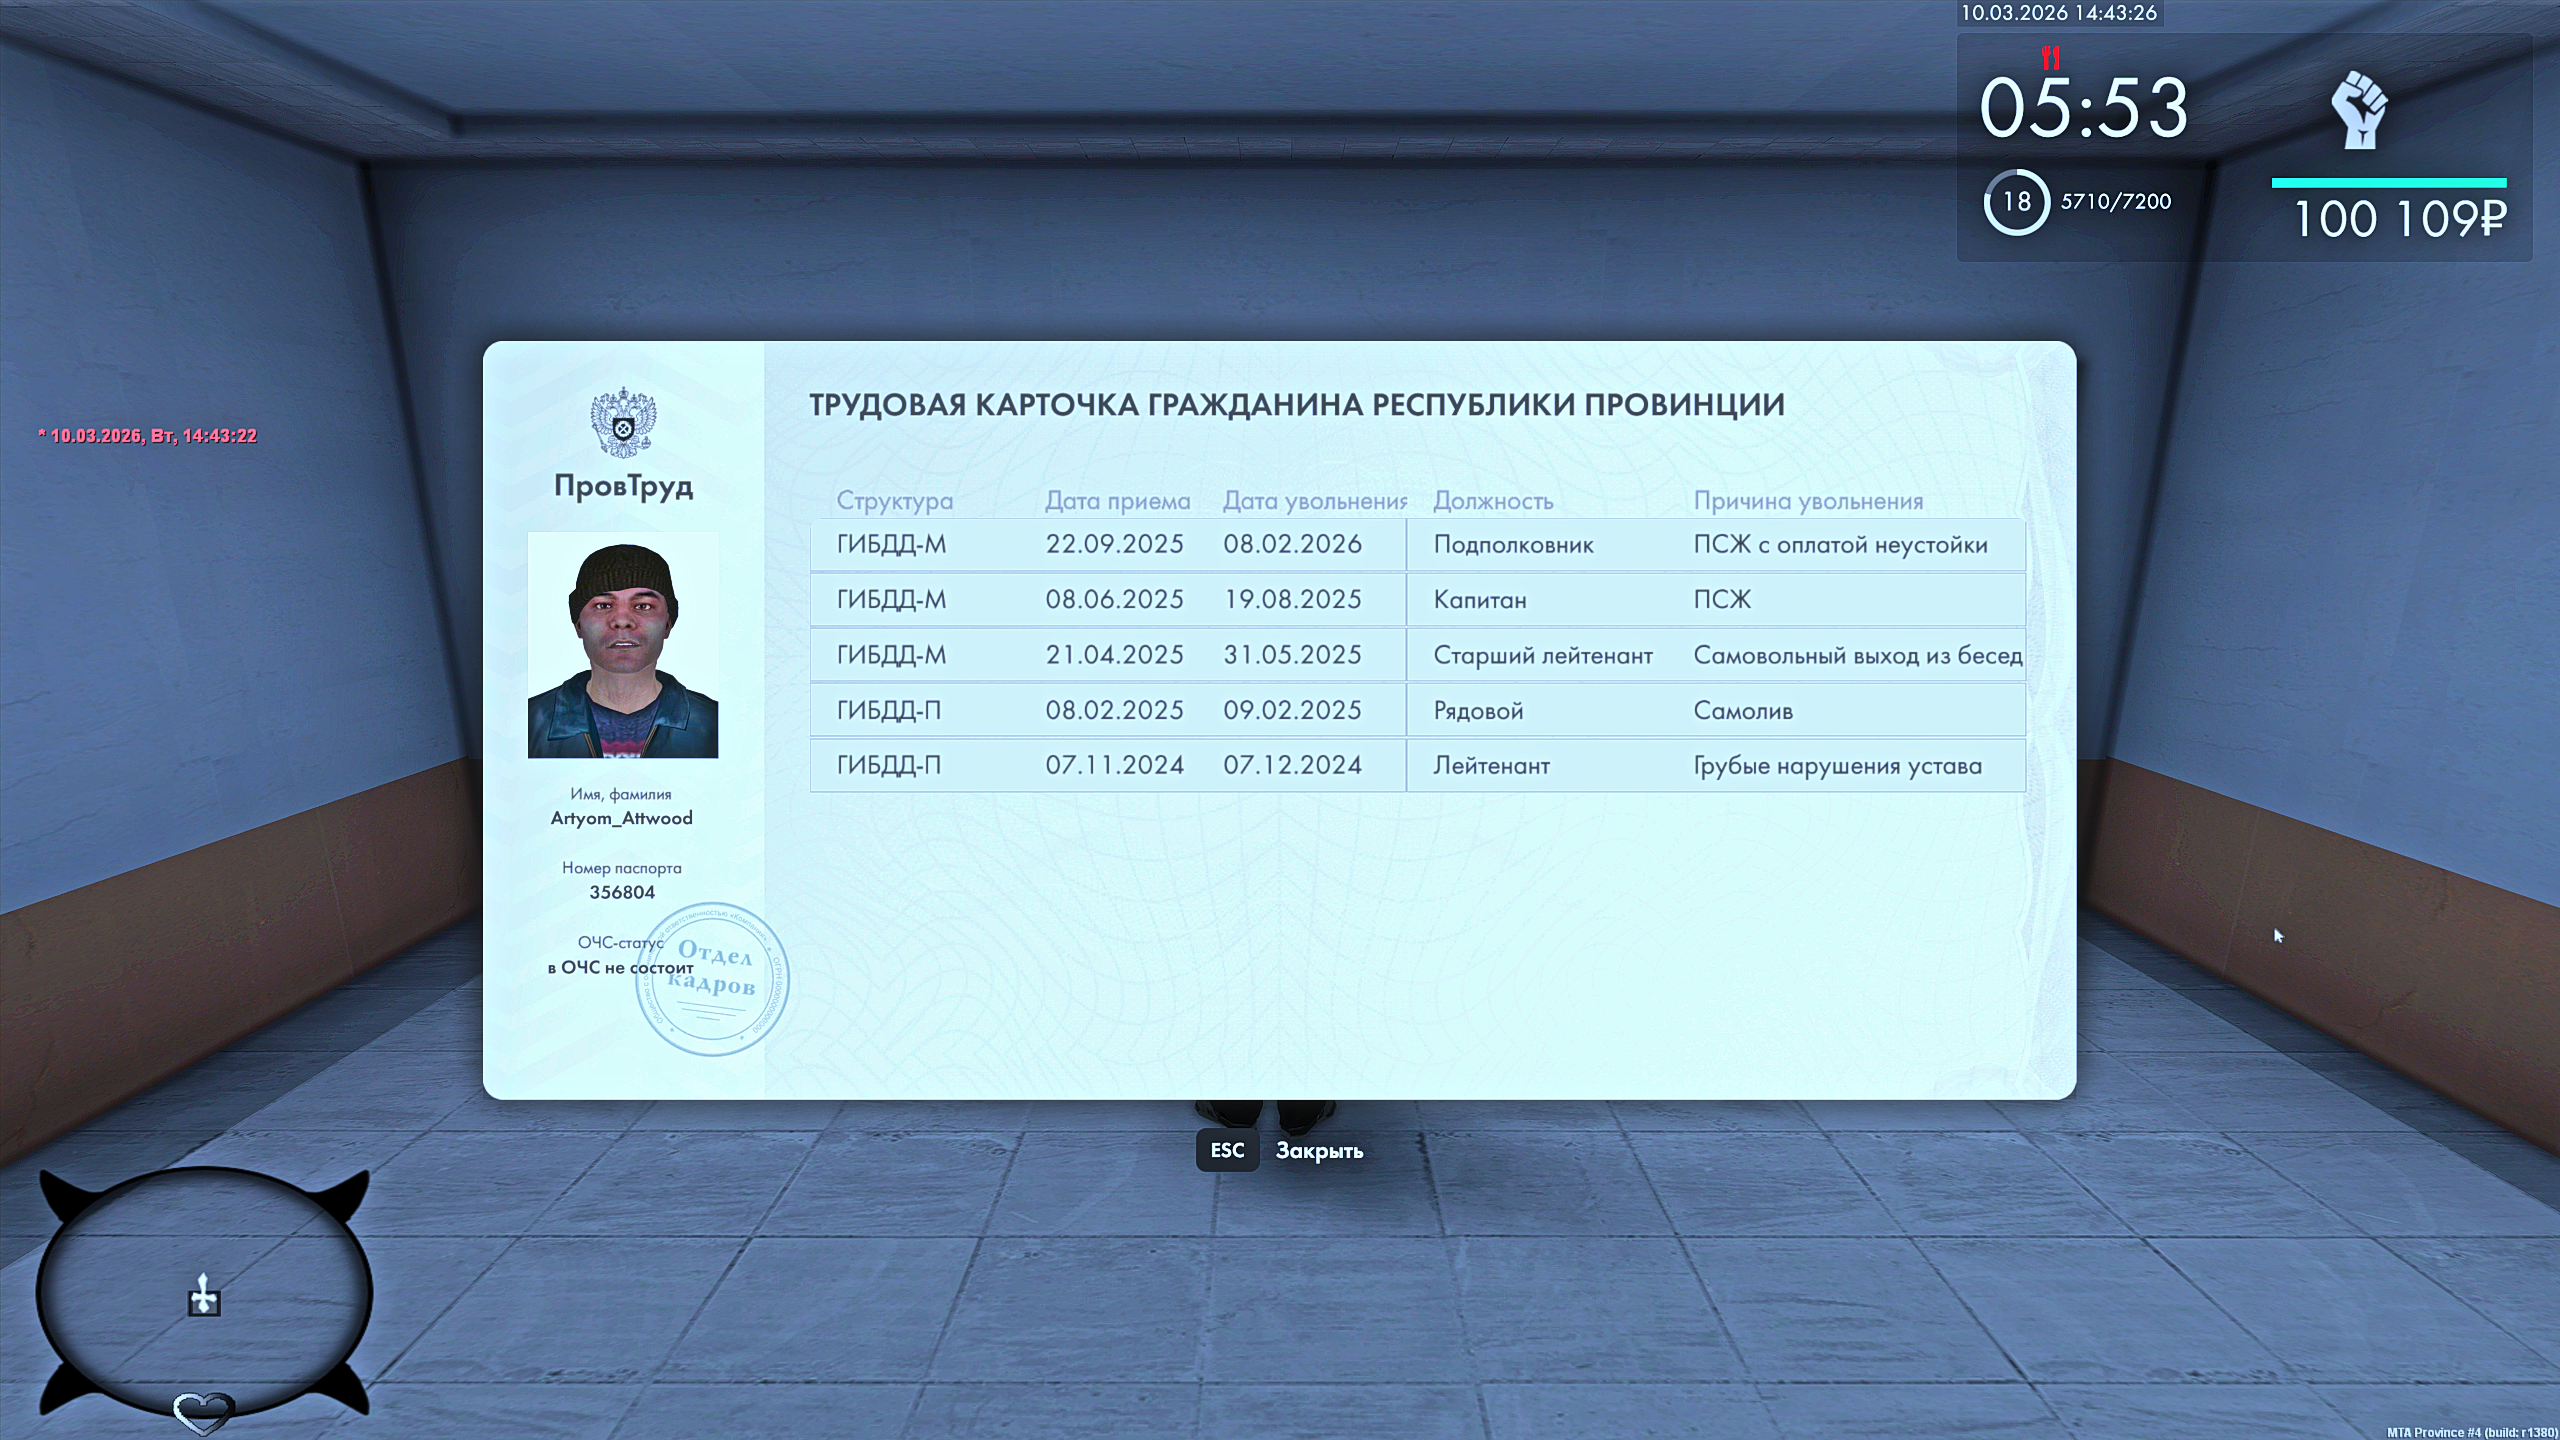Click the Artyom_Attwood name text
The width and height of the screenshot is (2560, 1440).
[x=621, y=818]
